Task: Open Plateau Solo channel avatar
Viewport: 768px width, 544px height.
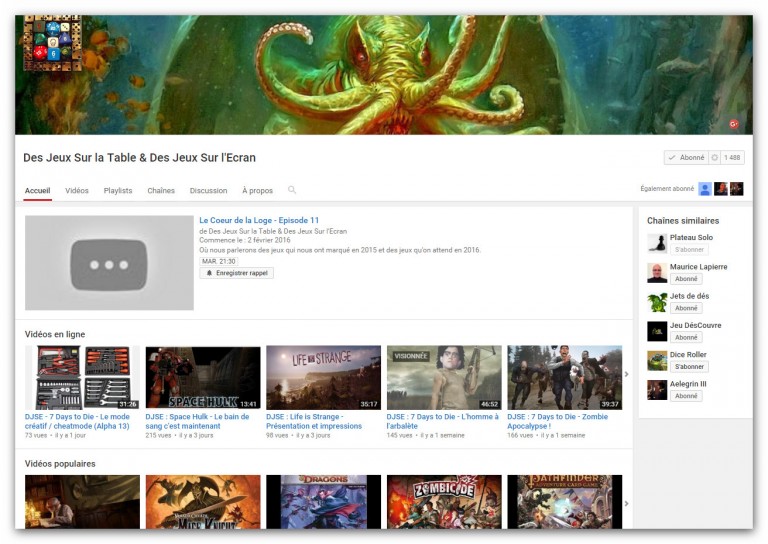Action: pyautogui.click(x=657, y=243)
